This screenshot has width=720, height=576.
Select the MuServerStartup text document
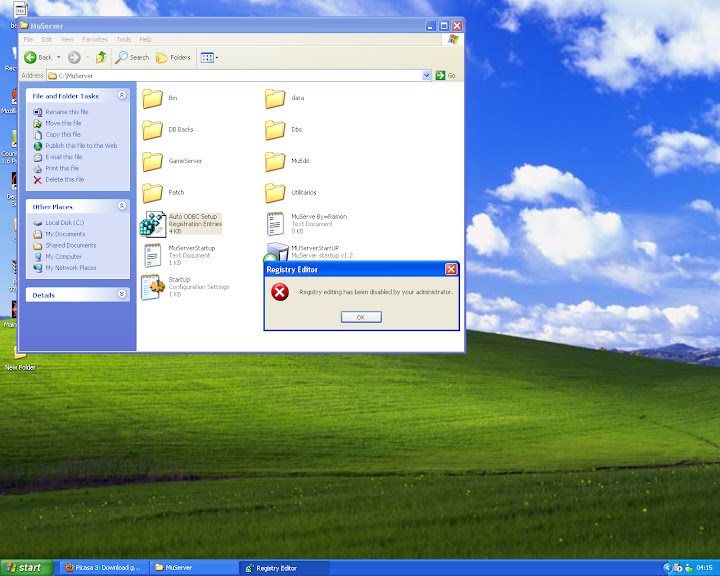point(153,255)
